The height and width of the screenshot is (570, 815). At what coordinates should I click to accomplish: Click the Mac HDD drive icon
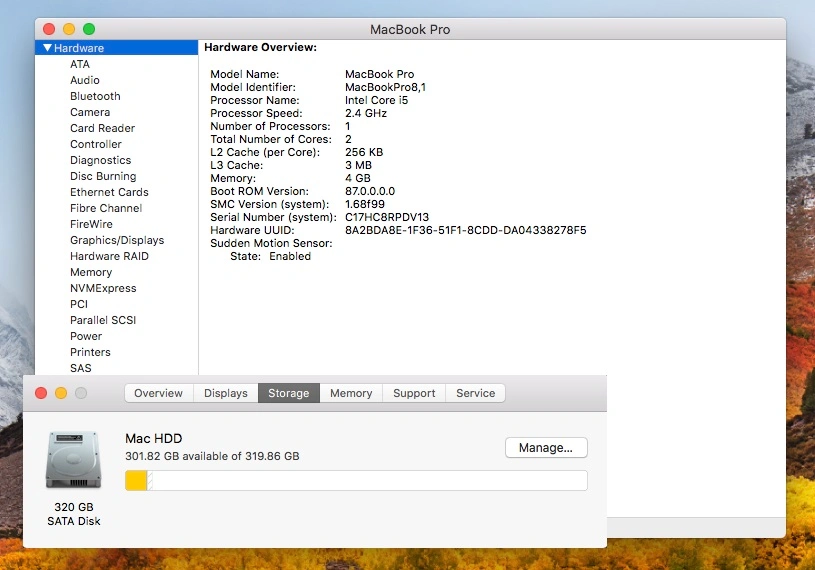pos(73,459)
